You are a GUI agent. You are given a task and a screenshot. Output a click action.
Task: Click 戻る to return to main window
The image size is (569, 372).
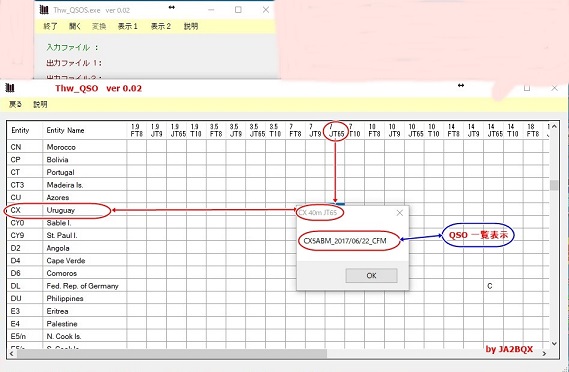15,105
